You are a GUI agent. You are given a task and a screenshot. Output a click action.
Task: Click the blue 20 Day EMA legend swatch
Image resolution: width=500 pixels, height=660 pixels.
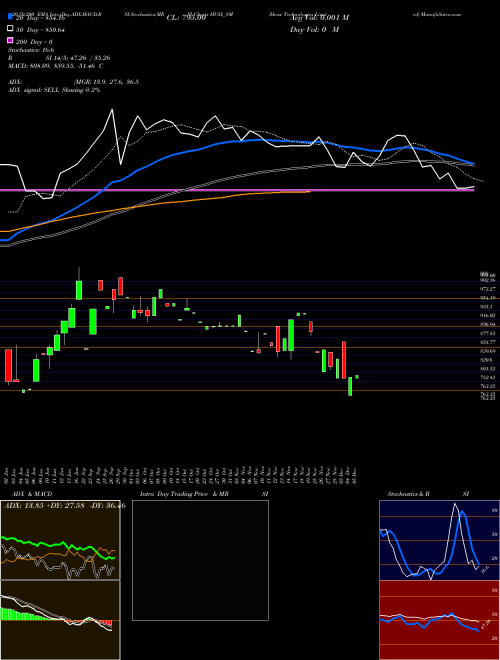point(10,17)
